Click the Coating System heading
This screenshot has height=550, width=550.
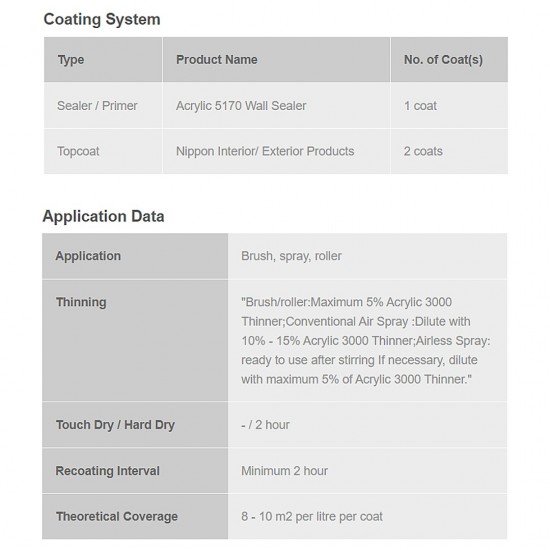click(x=102, y=19)
